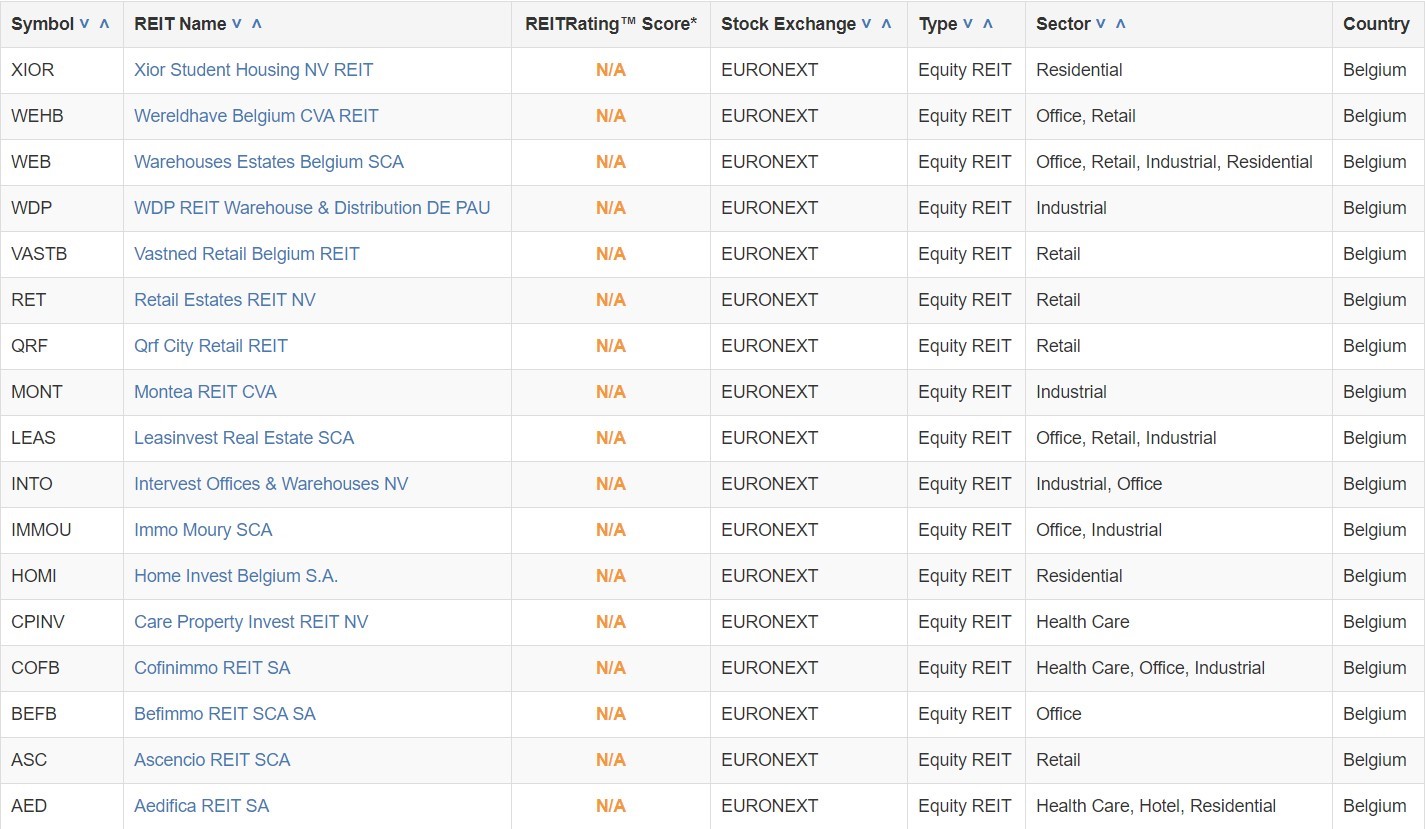
Task: Click 'Office, Retail, Industrial' sector for LEAS
Action: (x=1179, y=438)
